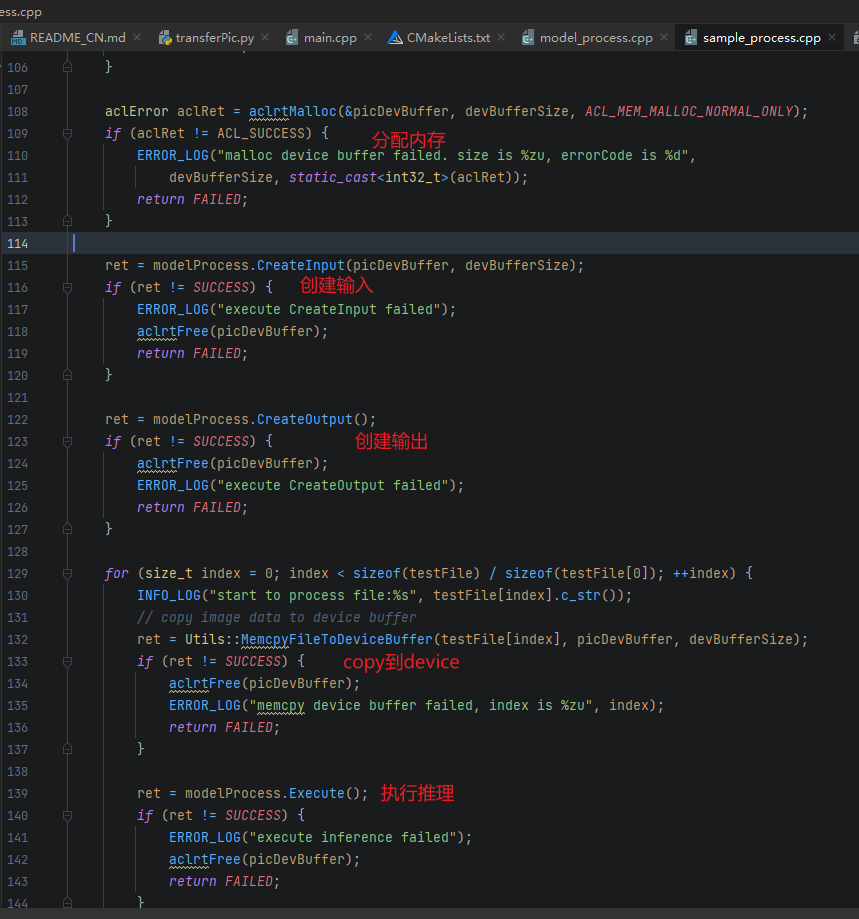This screenshot has width=859, height=919.
Task: Click the Python file icon on transferPic.py tab
Action: point(165,38)
